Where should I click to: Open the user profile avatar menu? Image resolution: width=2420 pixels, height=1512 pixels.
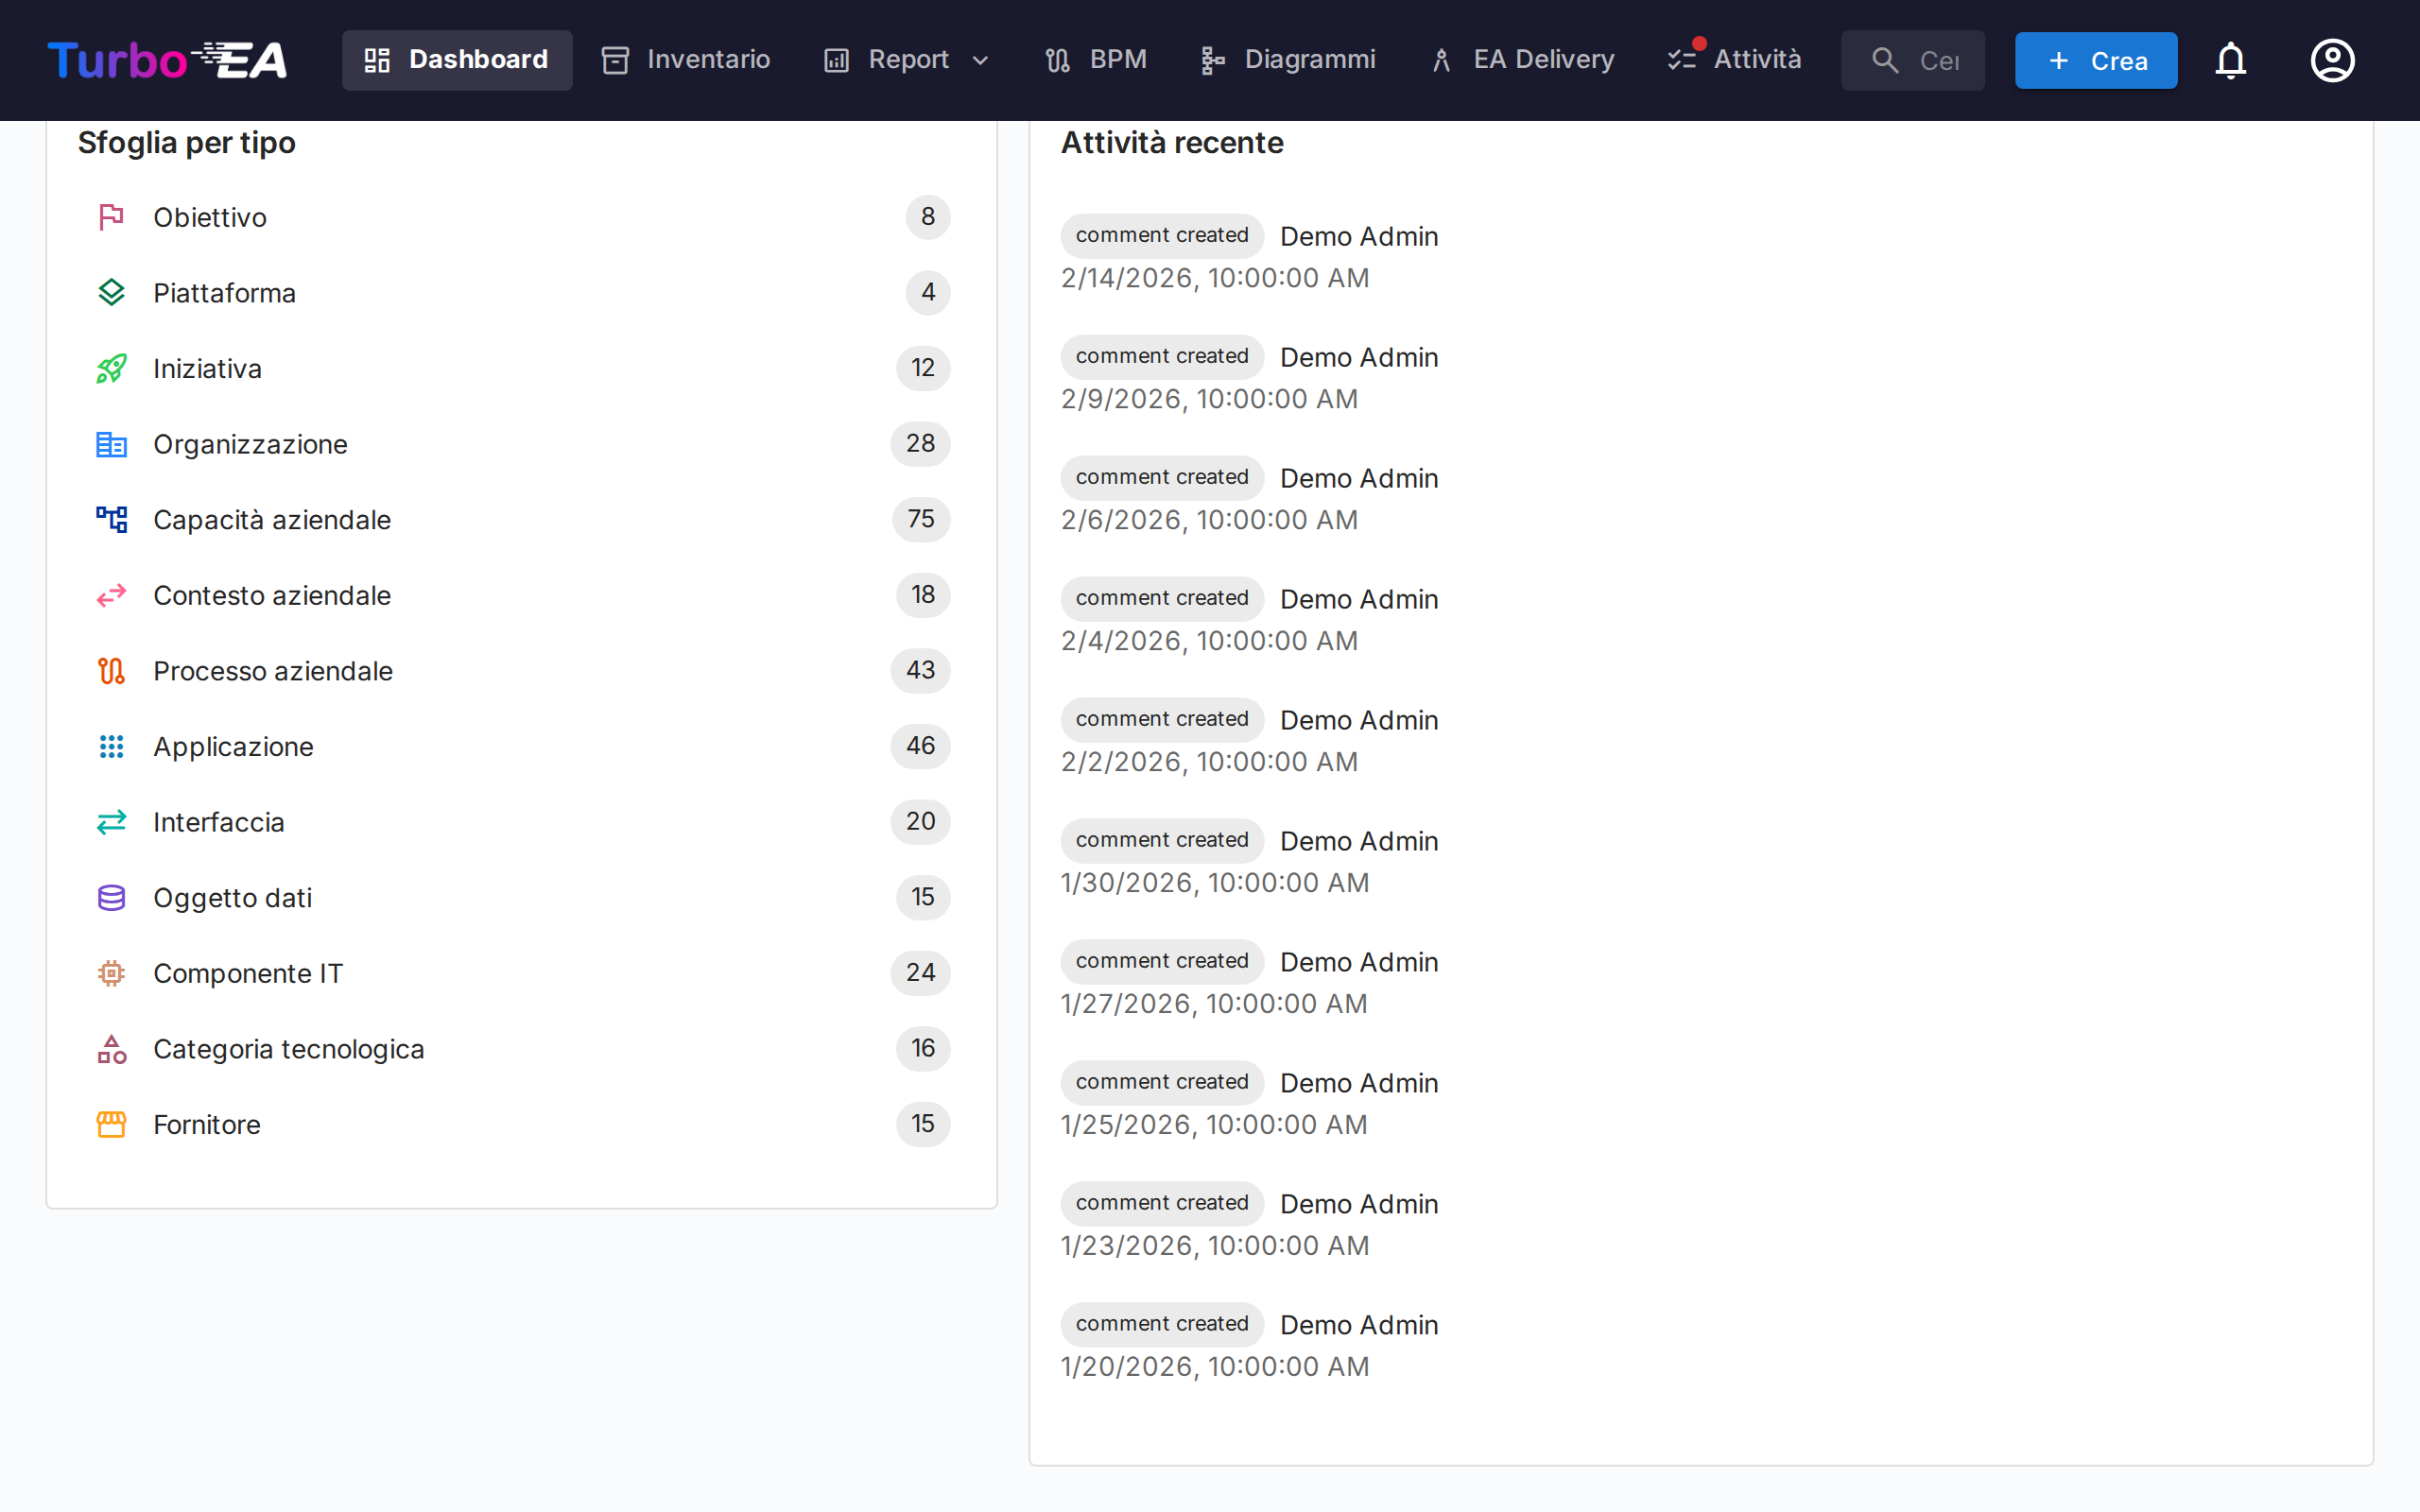(x=2332, y=60)
